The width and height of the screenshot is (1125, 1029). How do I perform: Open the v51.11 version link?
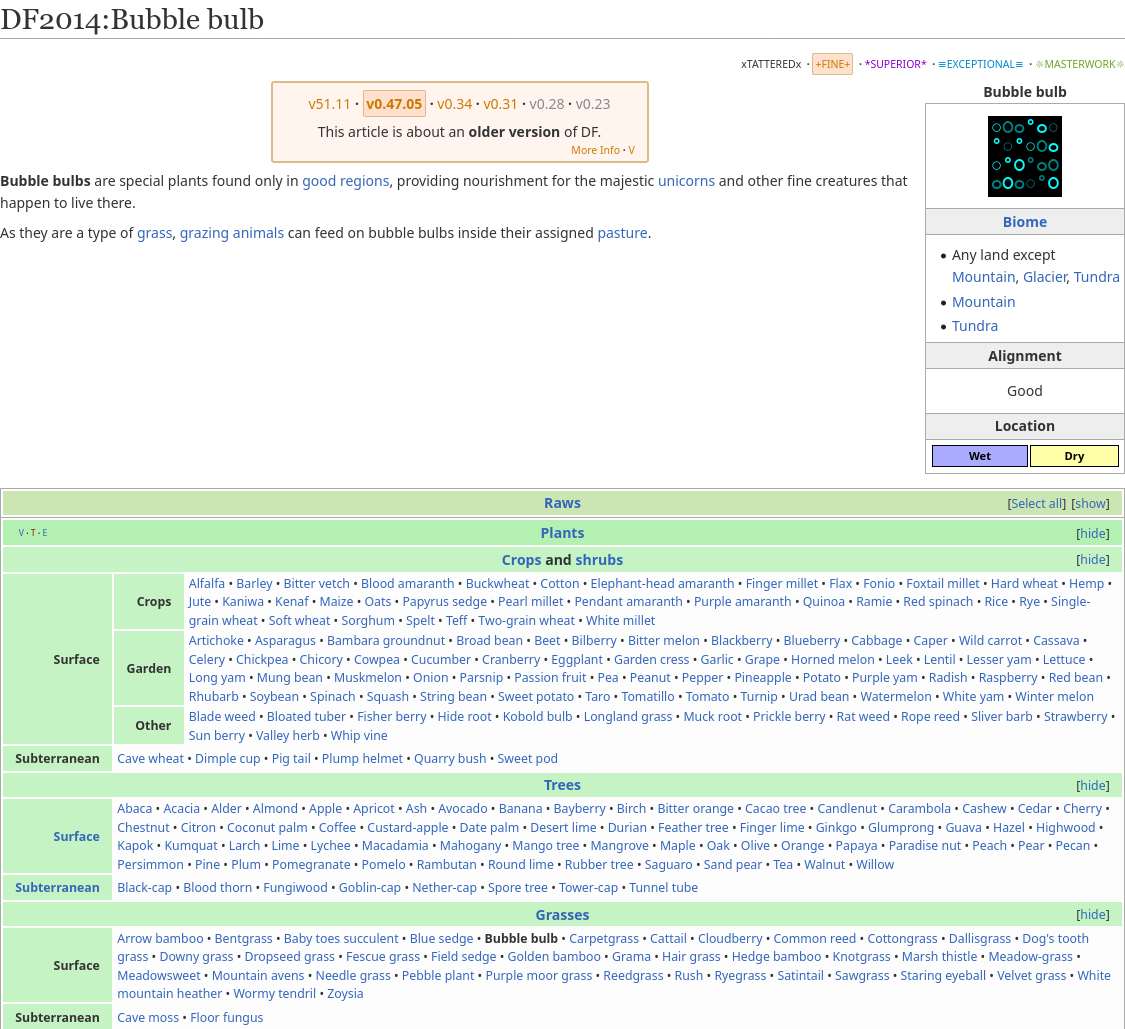pos(329,104)
